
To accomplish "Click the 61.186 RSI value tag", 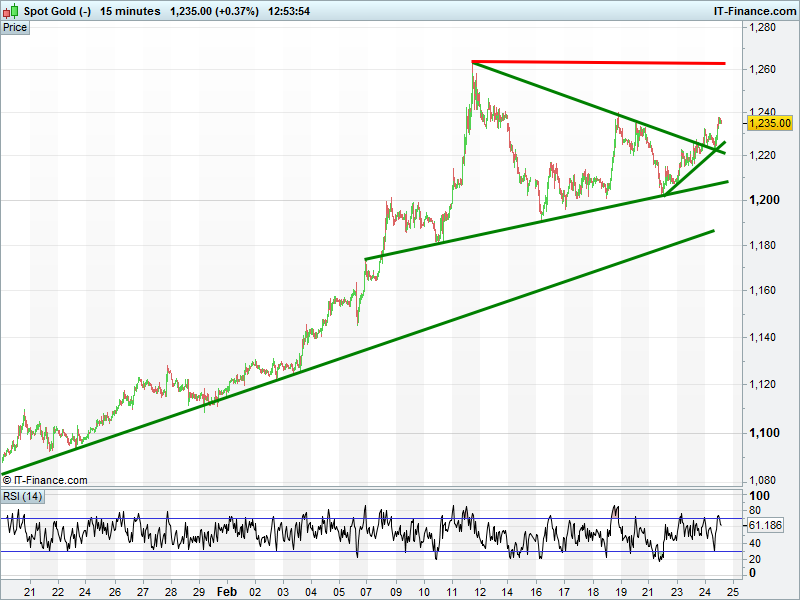I will click(765, 525).
